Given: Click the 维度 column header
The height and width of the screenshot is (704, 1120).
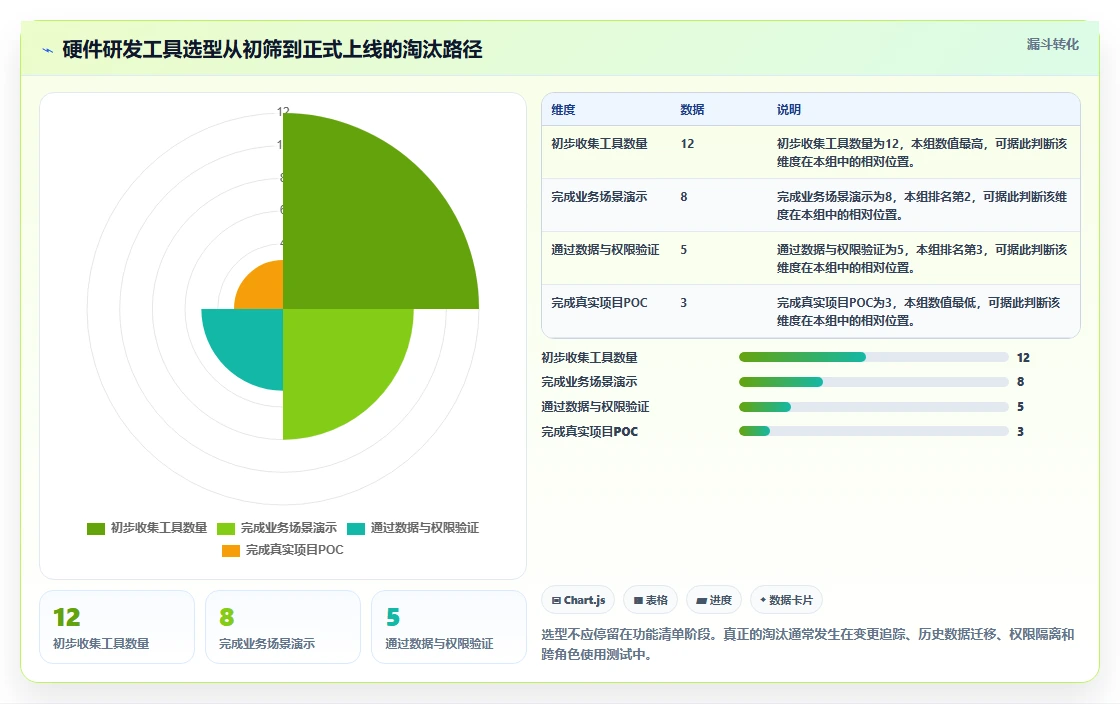Looking at the screenshot, I should click(563, 110).
